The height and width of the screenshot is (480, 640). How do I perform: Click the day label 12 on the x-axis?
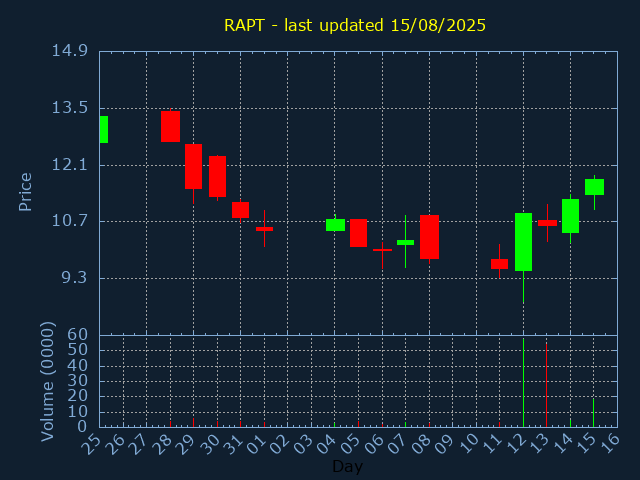(515, 443)
